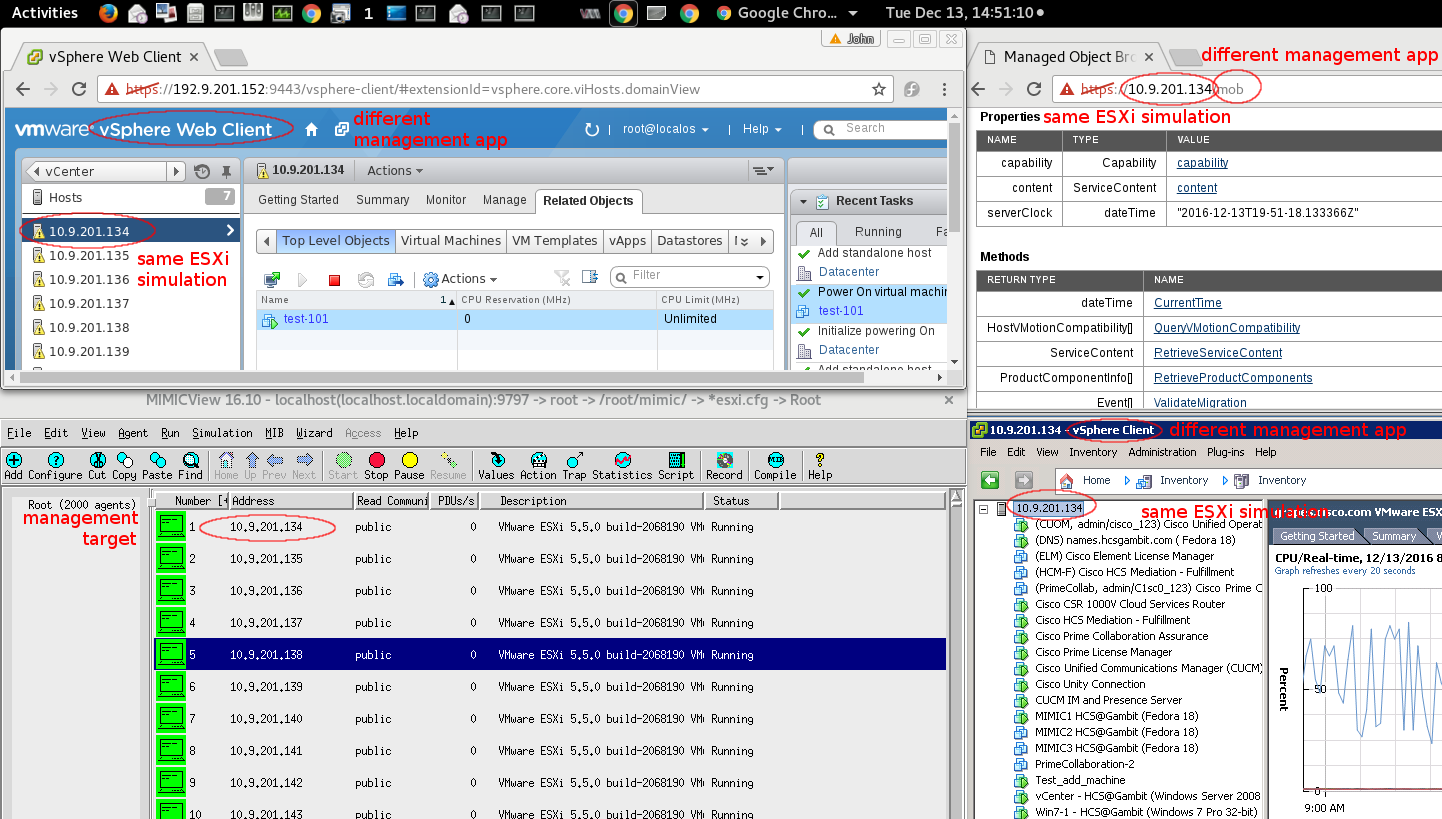Screen dimensions: 1442x819
Task: Click the red power off icon above test-101
Action: point(334,279)
